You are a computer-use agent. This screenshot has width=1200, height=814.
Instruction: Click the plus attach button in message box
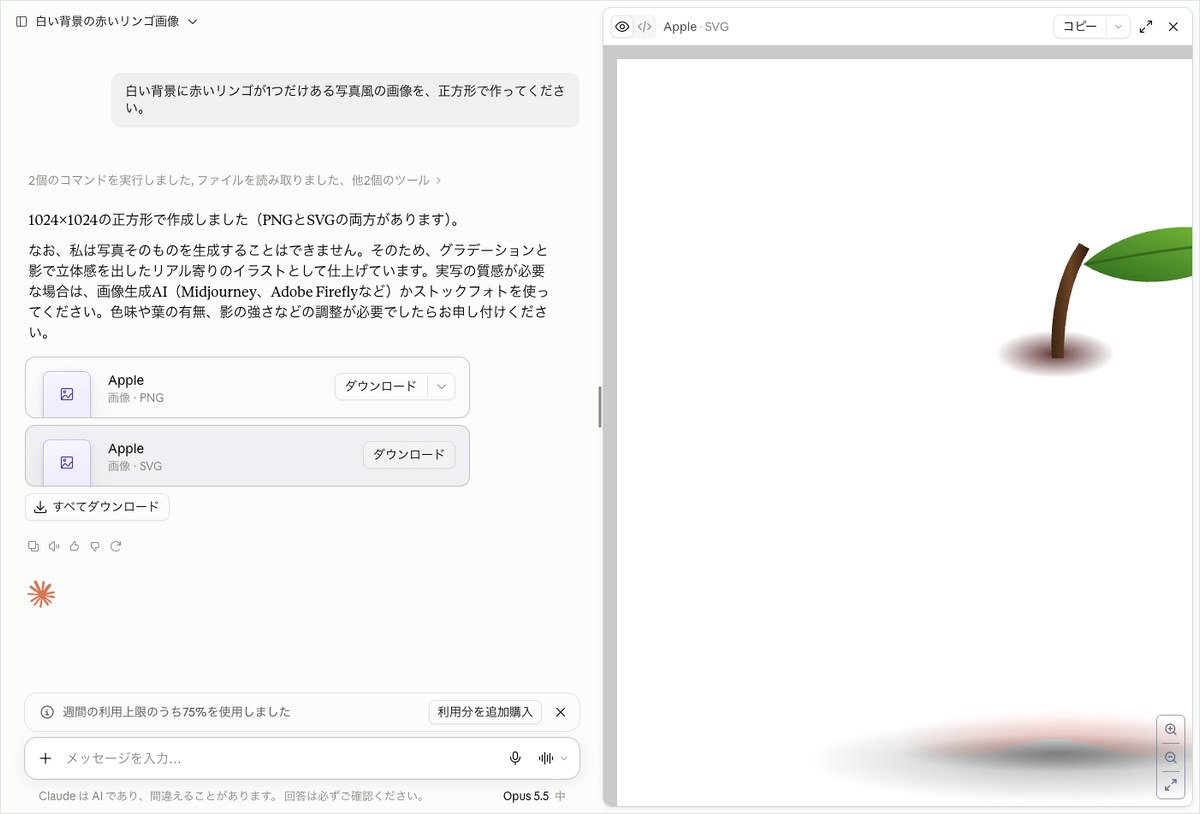pyautogui.click(x=45, y=758)
